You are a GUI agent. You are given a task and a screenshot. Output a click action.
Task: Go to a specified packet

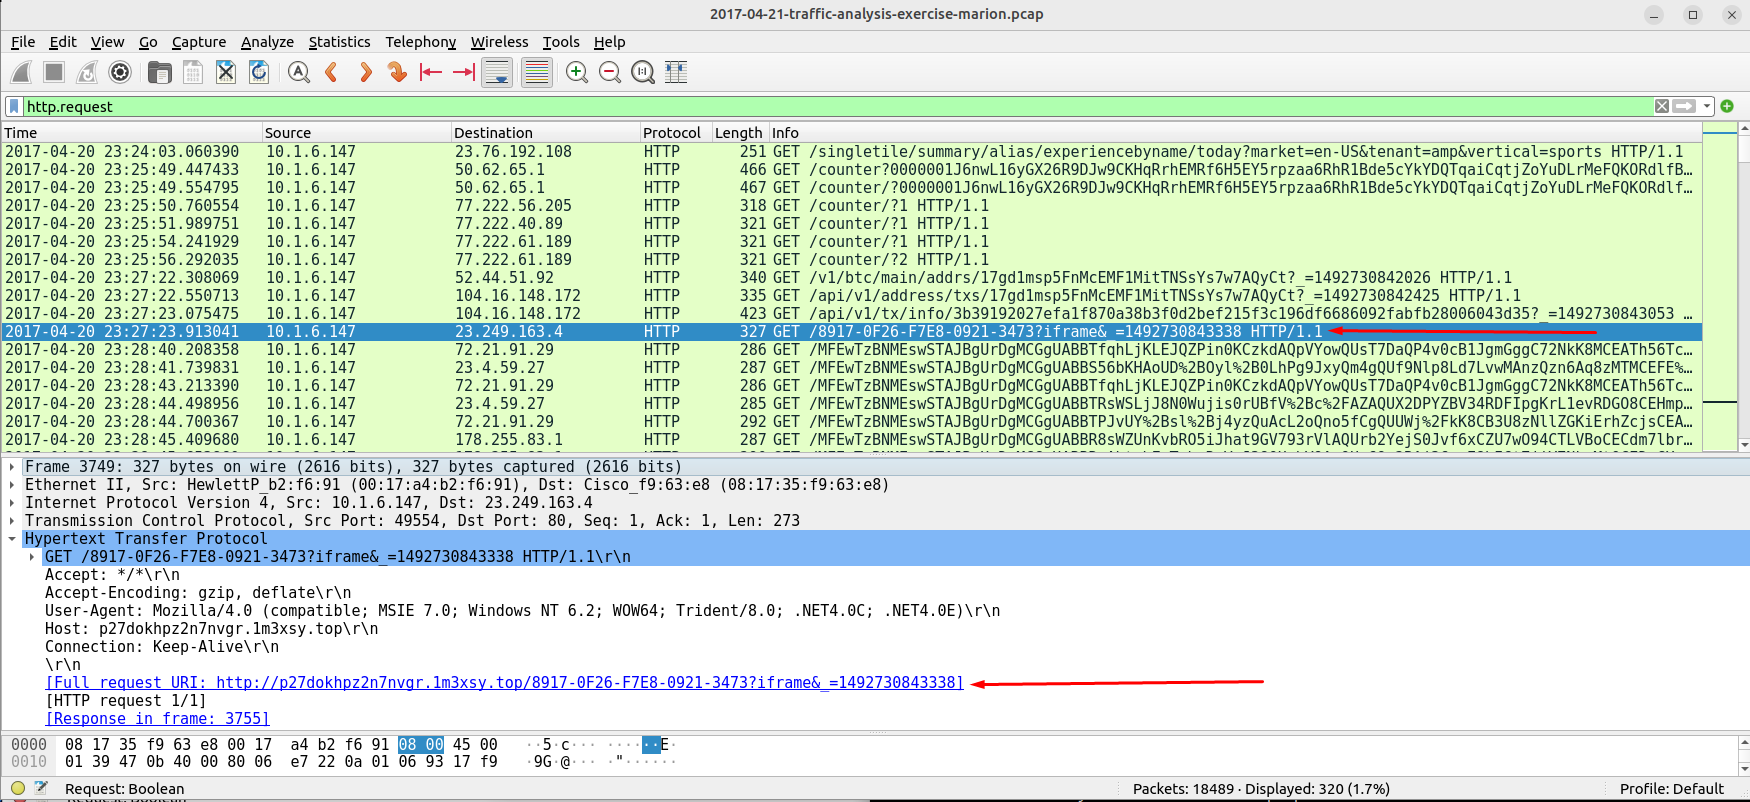tap(398, 72)
